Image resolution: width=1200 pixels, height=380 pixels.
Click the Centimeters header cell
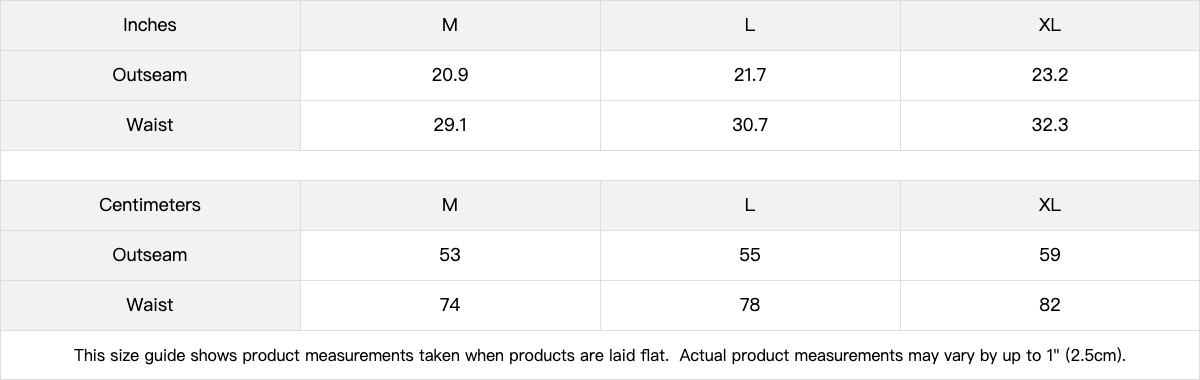coord(150,205)
